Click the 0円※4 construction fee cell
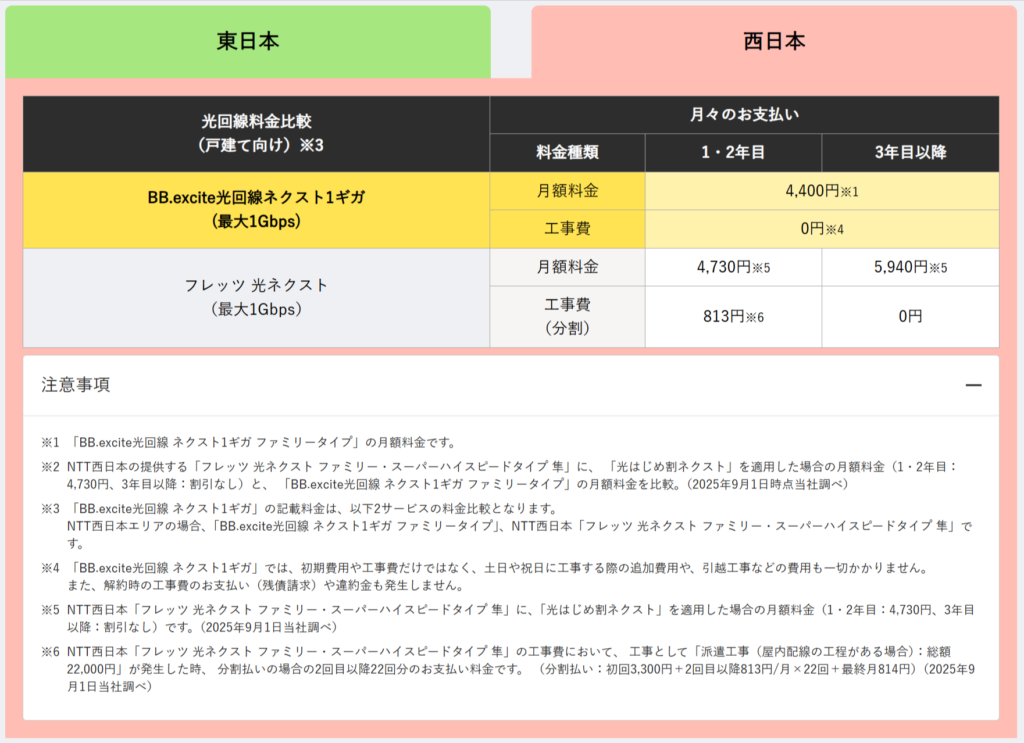This screenshot has width=1024, height=743. tap(821, 229)
